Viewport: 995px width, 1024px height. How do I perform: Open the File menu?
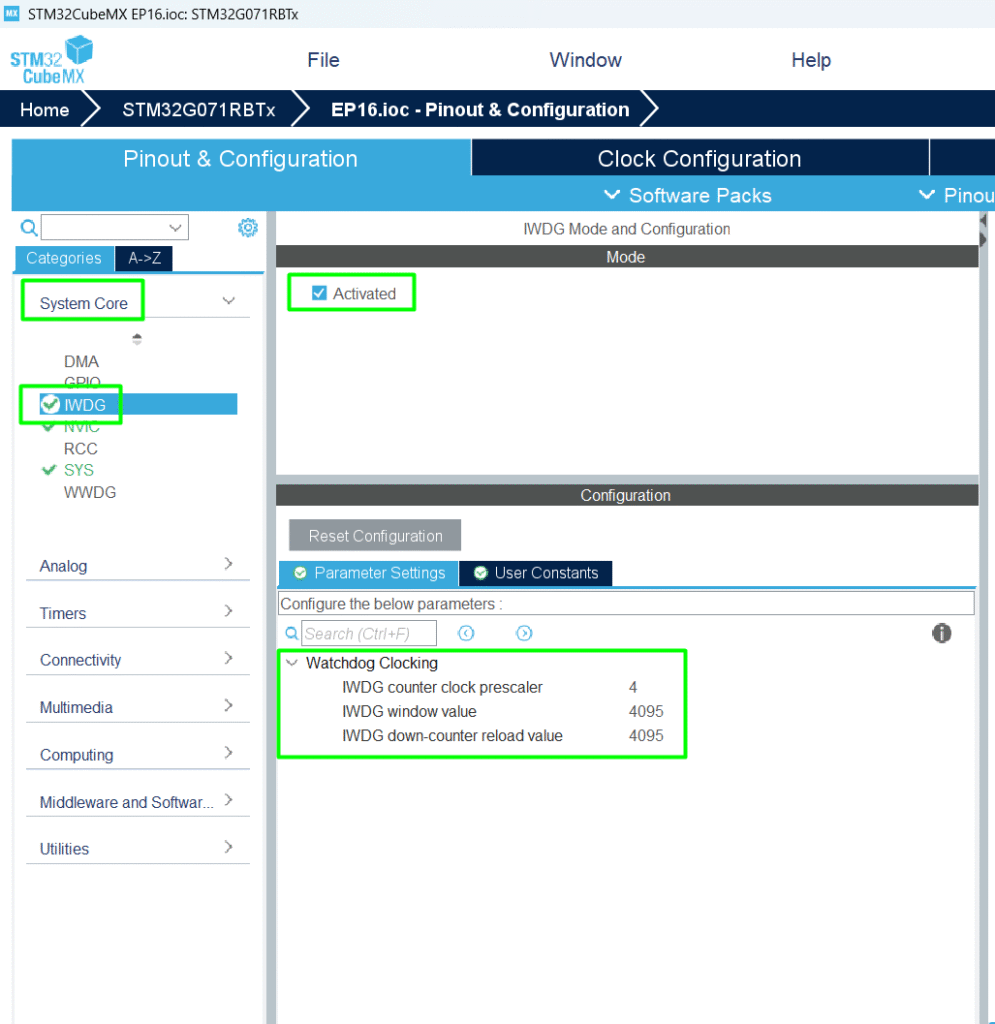pyautogui.click(x=323, y=60)
